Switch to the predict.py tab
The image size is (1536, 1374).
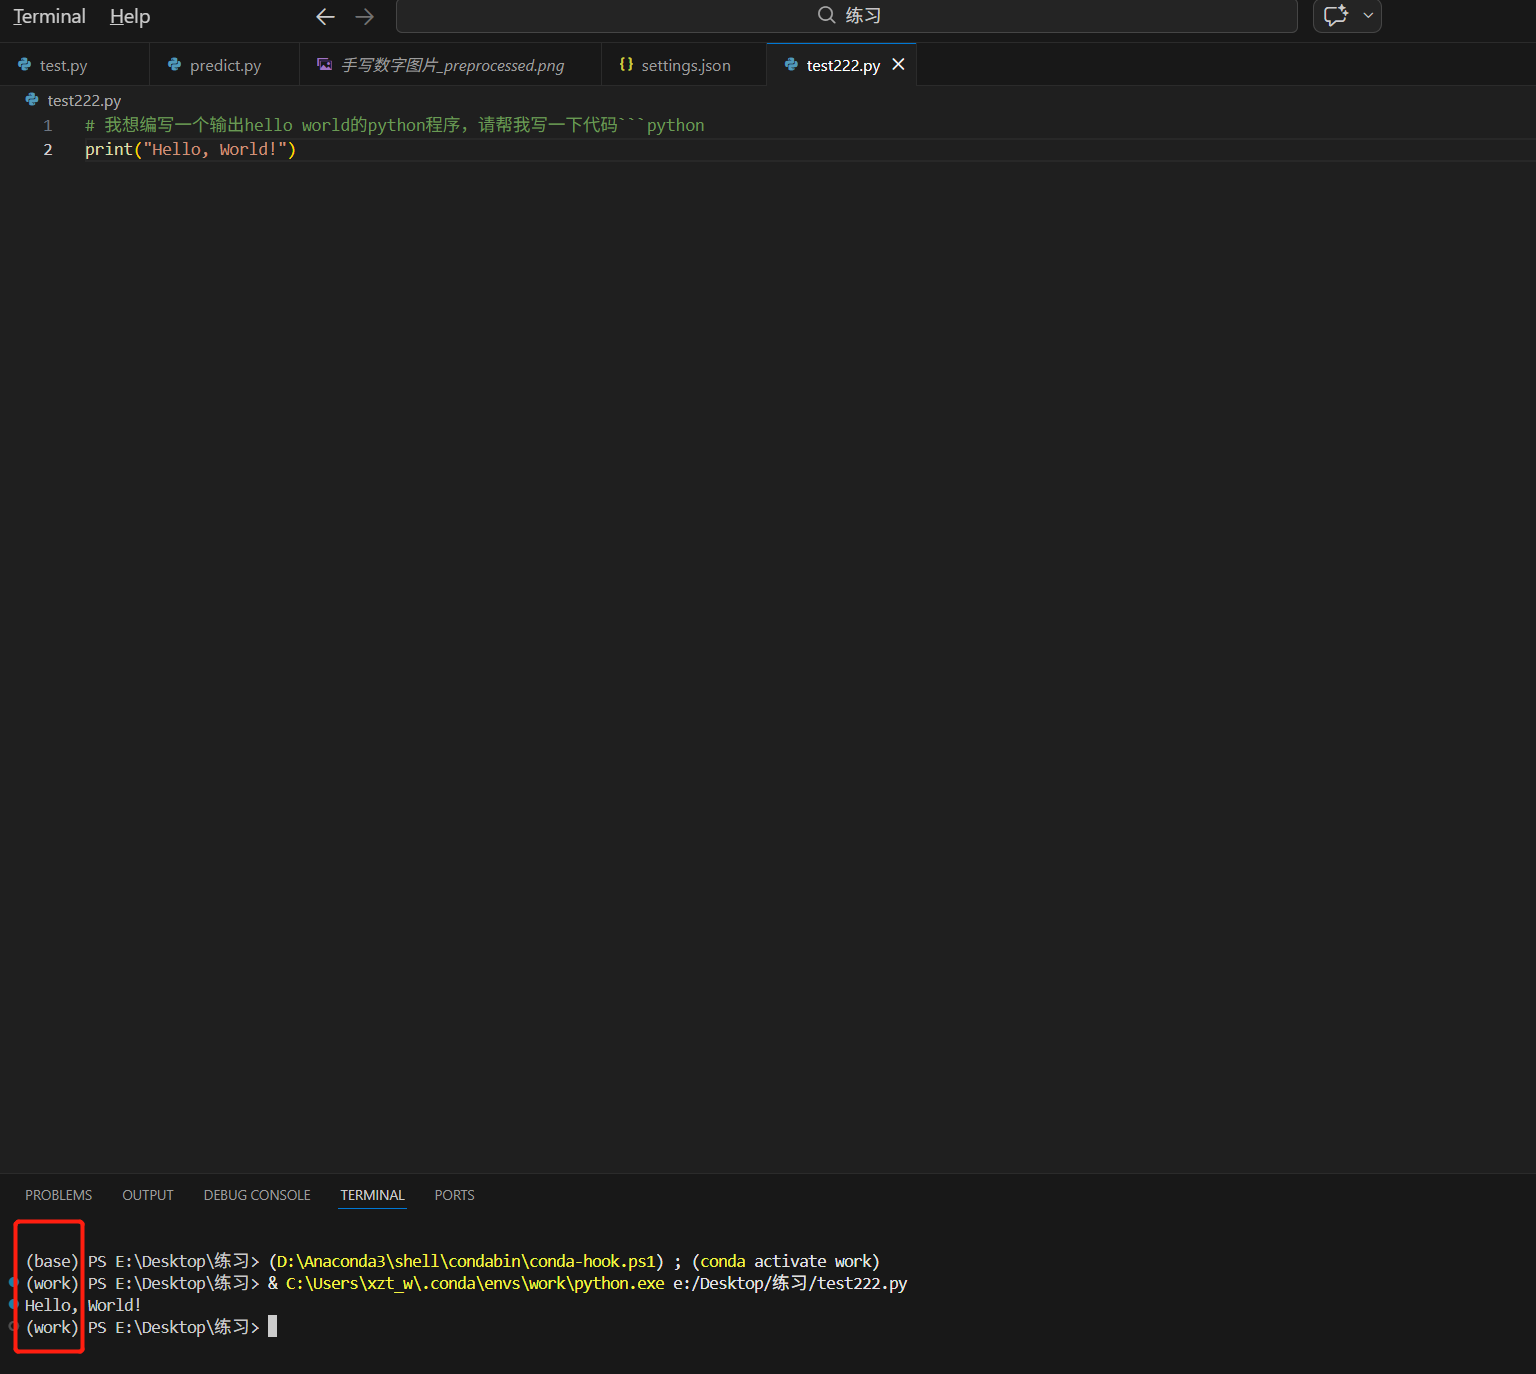pyautogui.click(x=225, y=65)
